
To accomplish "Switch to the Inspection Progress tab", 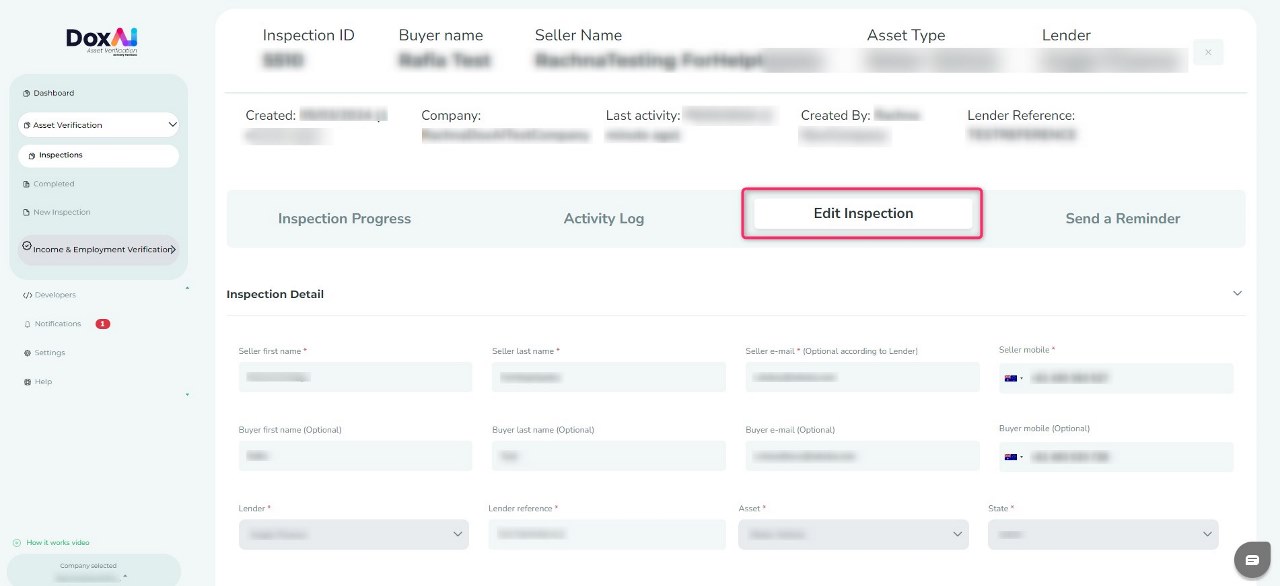I will (x=344, y=218).
